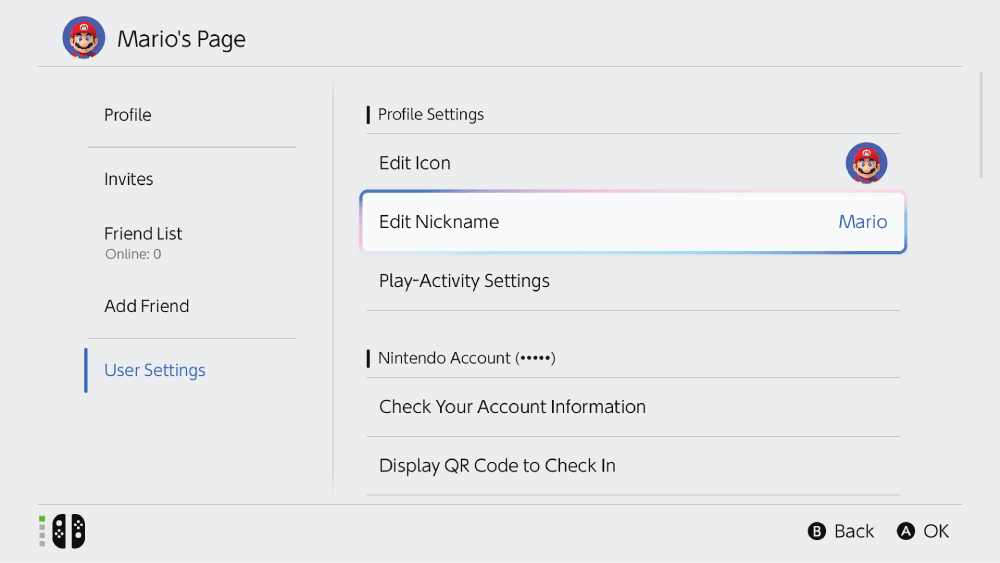Click Mario avatar icon in page header
The width and height of the screenshot is (1000, 563).
pos(84,38)
